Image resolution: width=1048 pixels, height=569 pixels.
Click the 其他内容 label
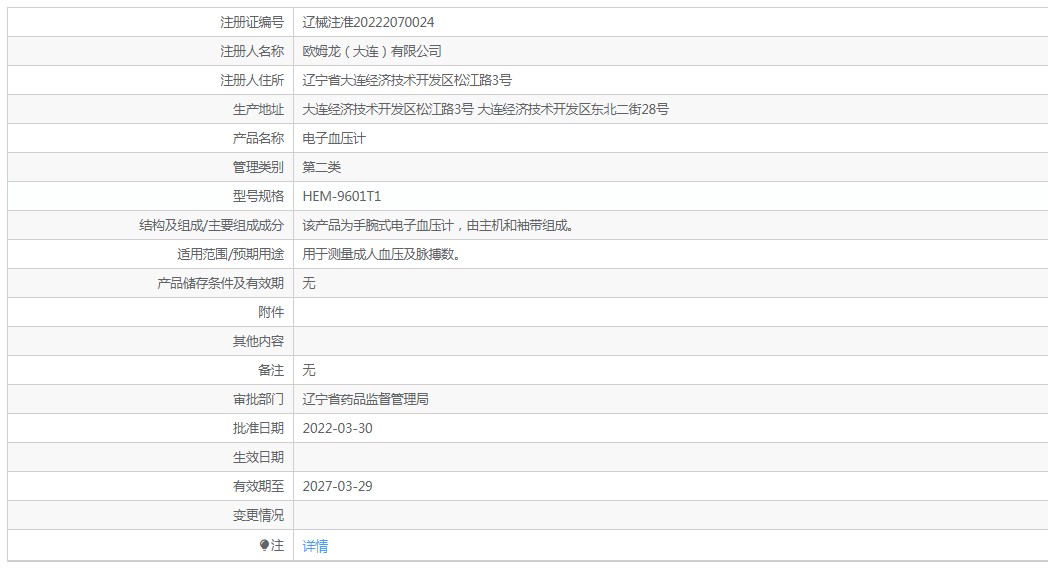pos(258,341)
